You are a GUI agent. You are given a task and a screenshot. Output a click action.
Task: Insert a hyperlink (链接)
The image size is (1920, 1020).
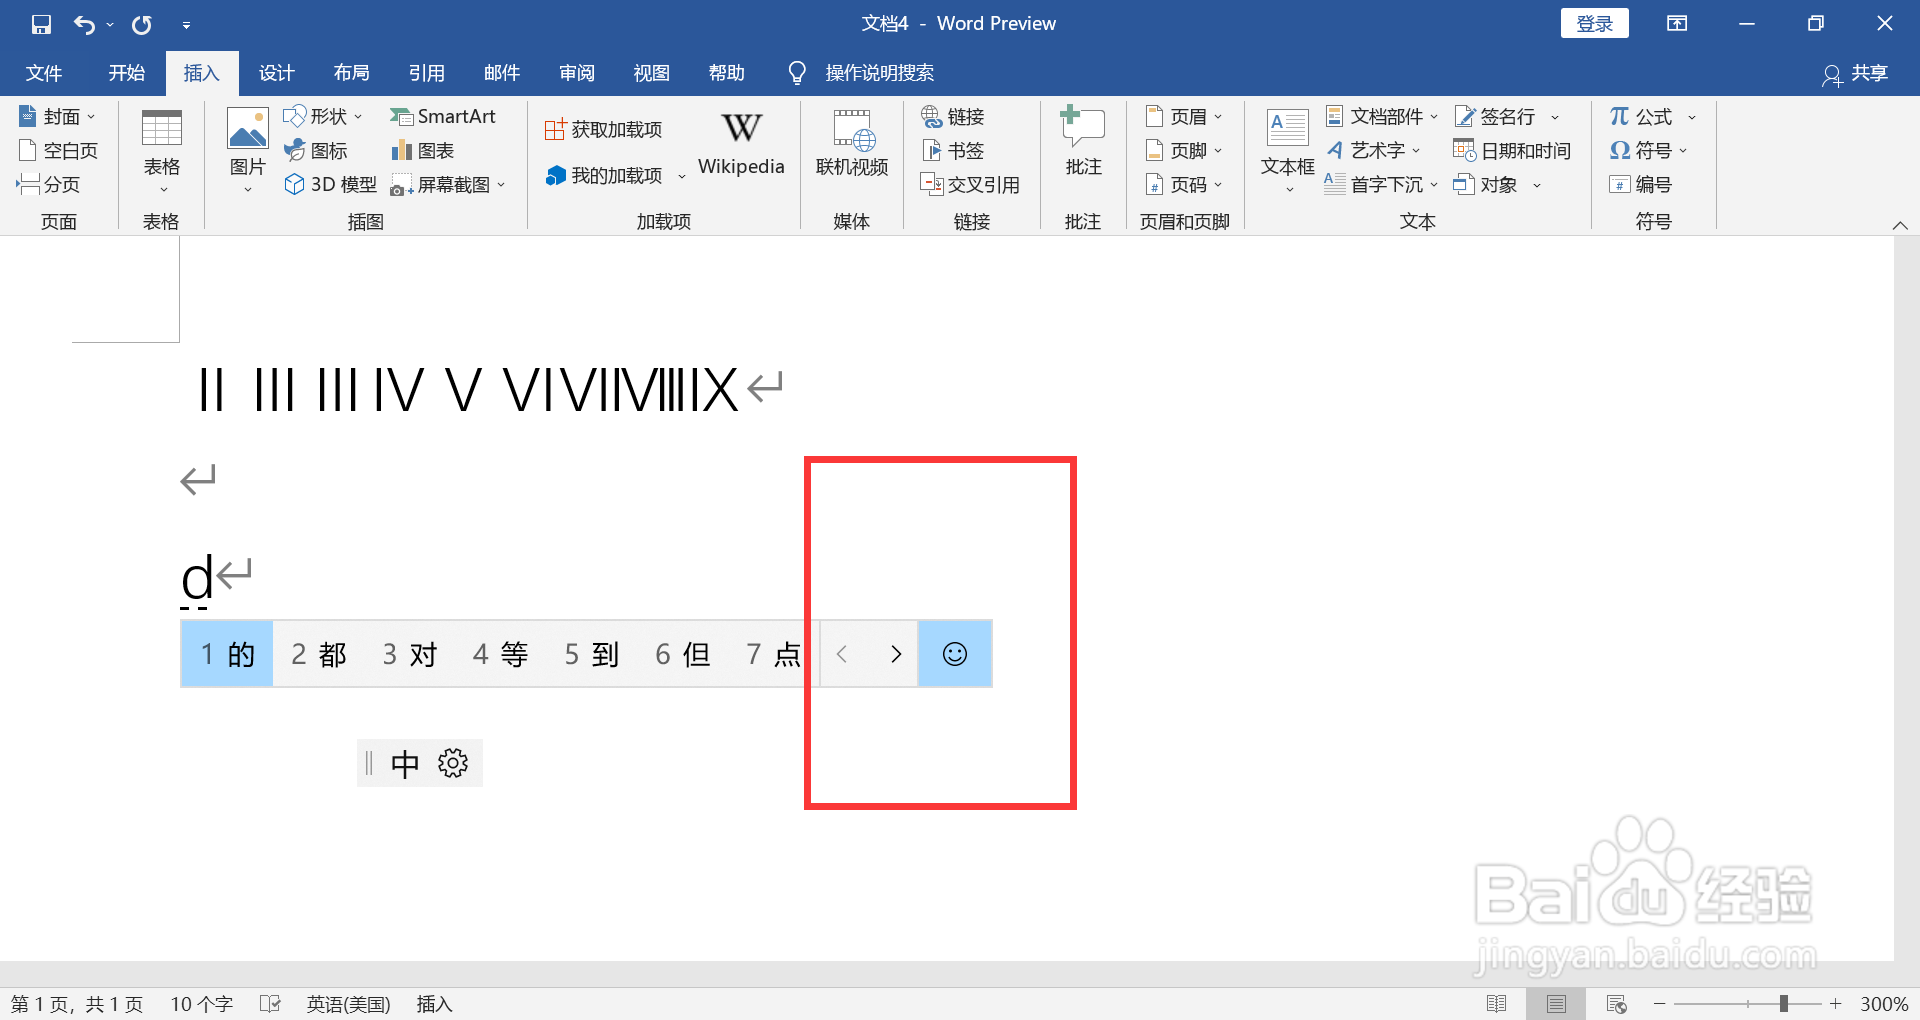(953, 116)
